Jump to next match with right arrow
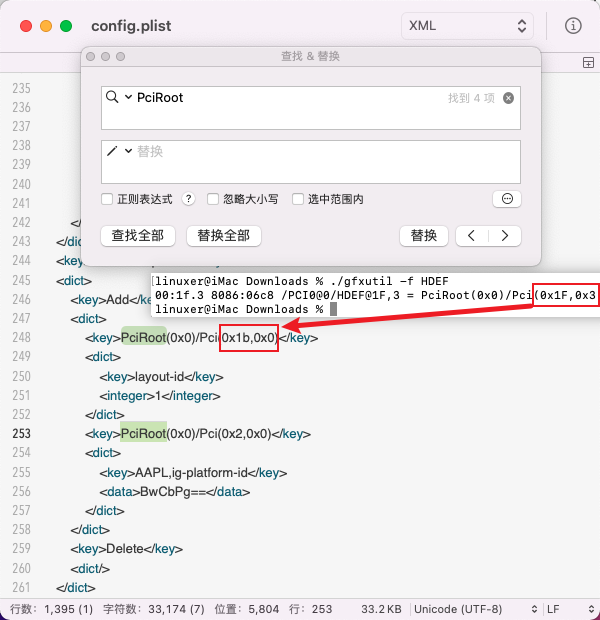This screenshot has width=600, height=620. coord(506,236)
